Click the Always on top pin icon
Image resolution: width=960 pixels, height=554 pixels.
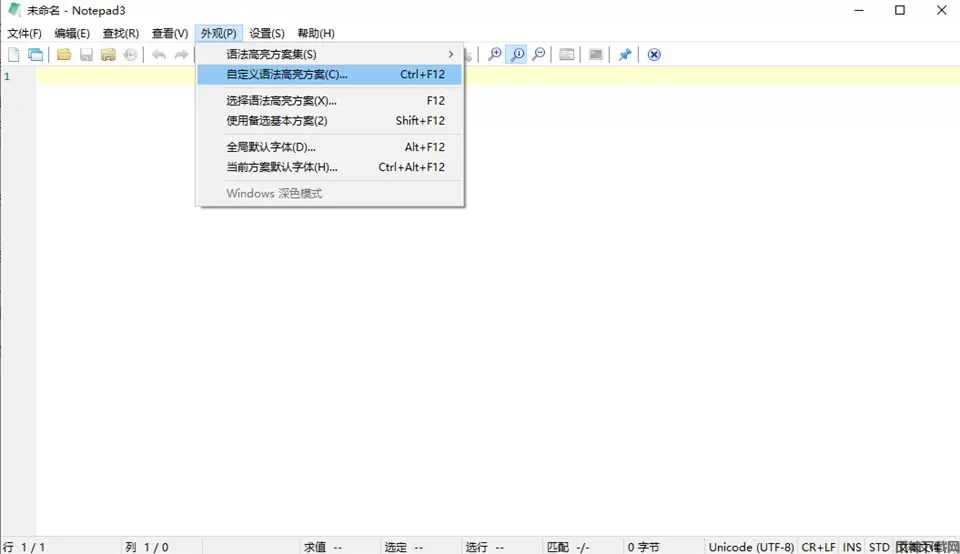pyautogui.click(x=624, y=54)
